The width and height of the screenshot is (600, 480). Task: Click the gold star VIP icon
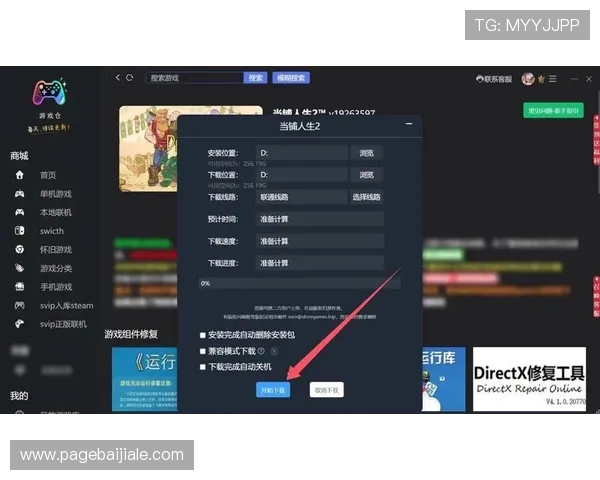(541, 79)
